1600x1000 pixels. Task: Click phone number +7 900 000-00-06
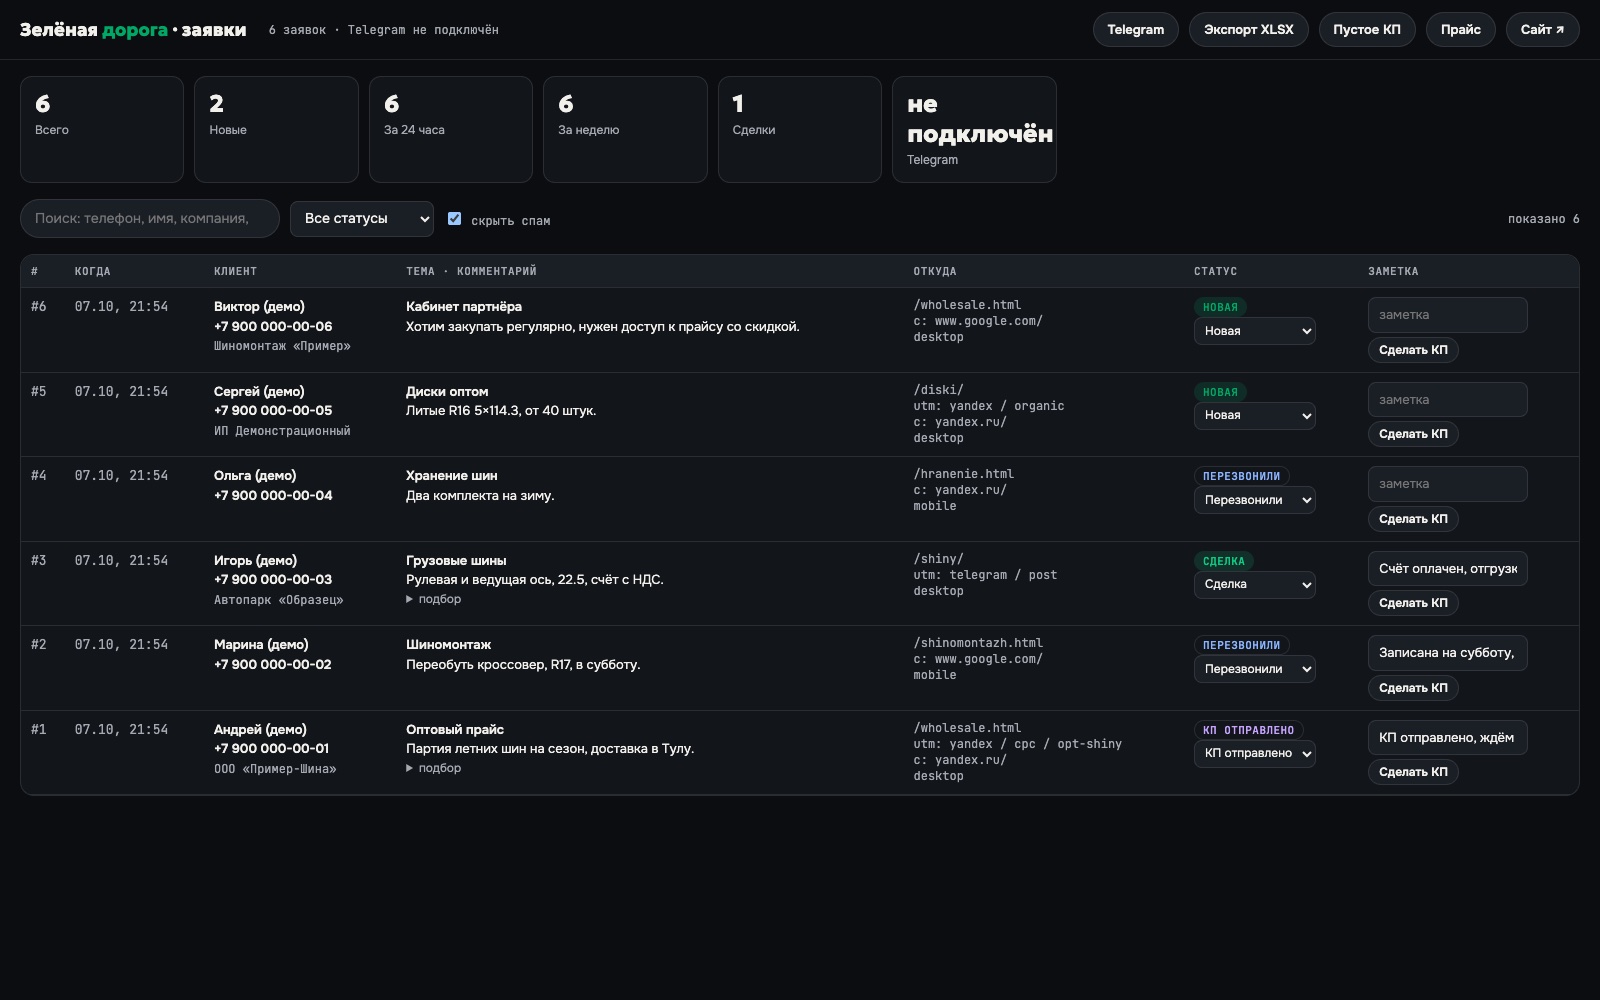pos(273,326)
